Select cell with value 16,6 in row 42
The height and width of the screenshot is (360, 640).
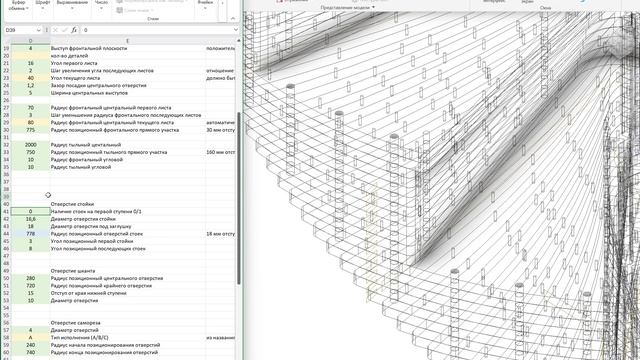30,219
